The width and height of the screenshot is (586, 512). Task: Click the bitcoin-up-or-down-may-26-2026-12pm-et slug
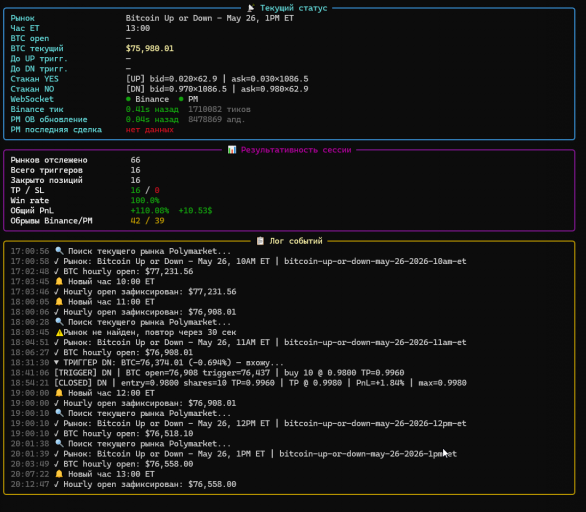(x=375, y=423)
